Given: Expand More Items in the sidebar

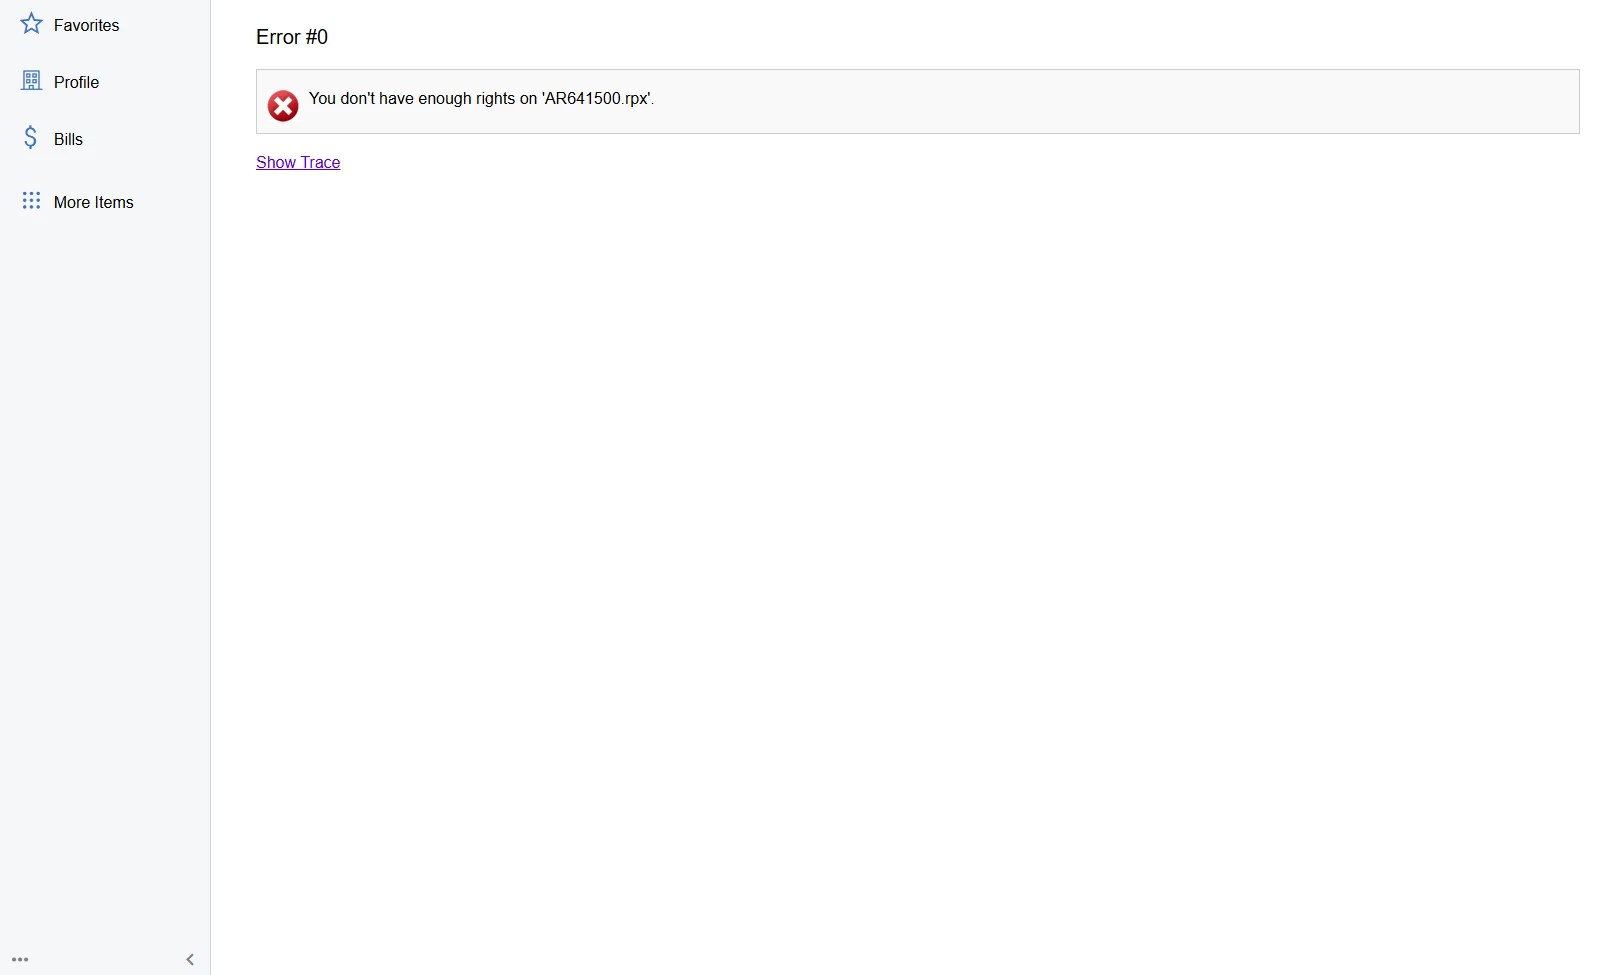Looking at the screenshot, I should click(x=105, y=202).
